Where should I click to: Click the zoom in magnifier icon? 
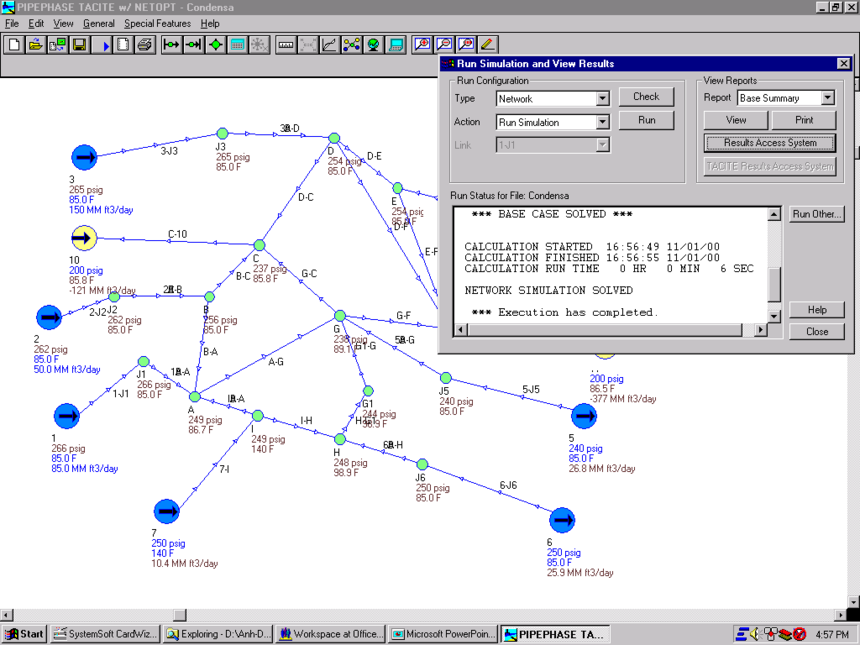coord(423,45)
